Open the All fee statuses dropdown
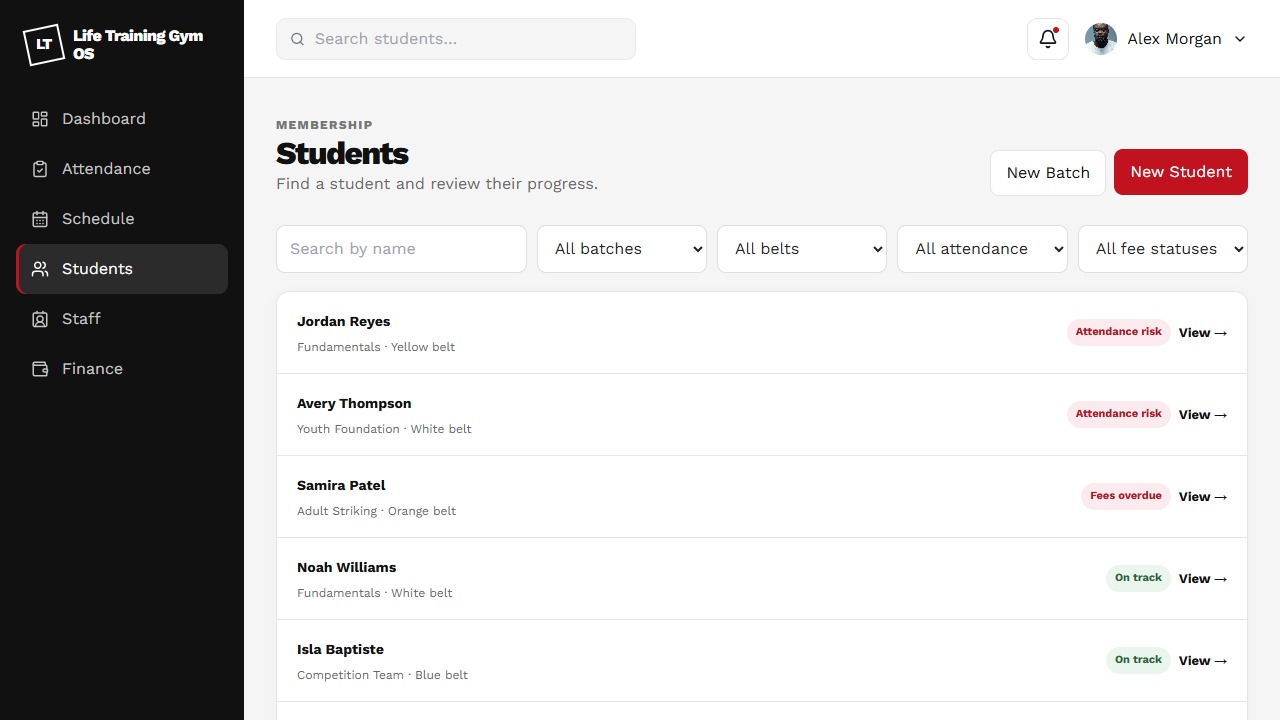This screenshot has height=720, width=1280. 1163,249
